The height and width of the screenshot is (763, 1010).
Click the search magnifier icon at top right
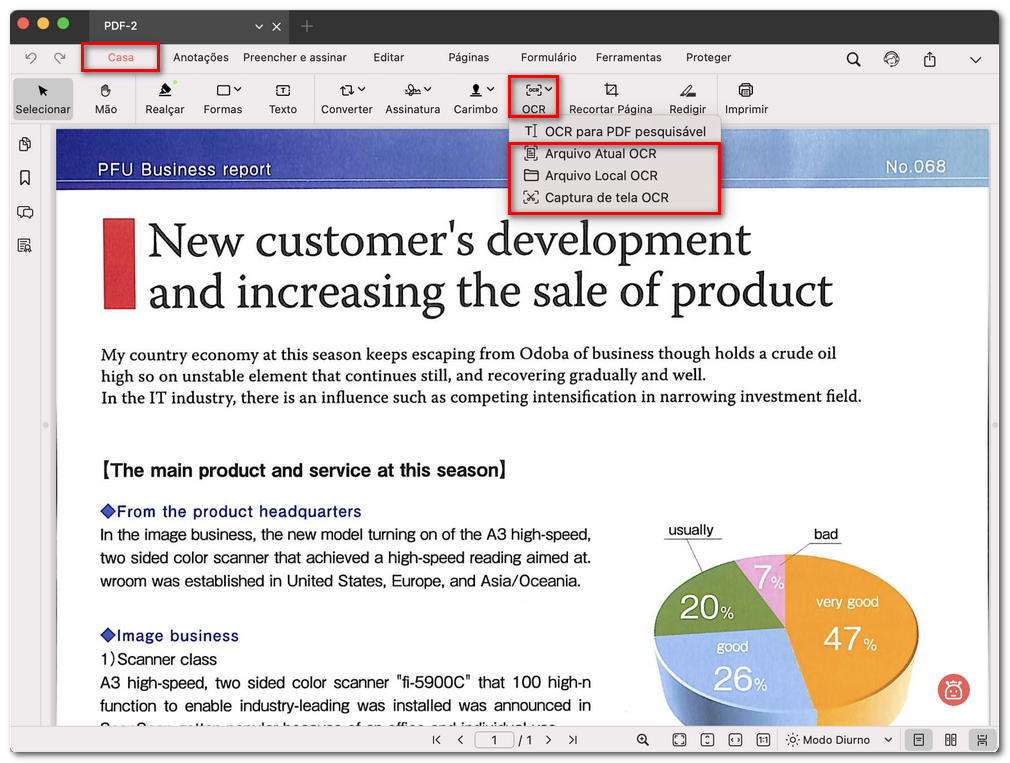tap(853, 59)
